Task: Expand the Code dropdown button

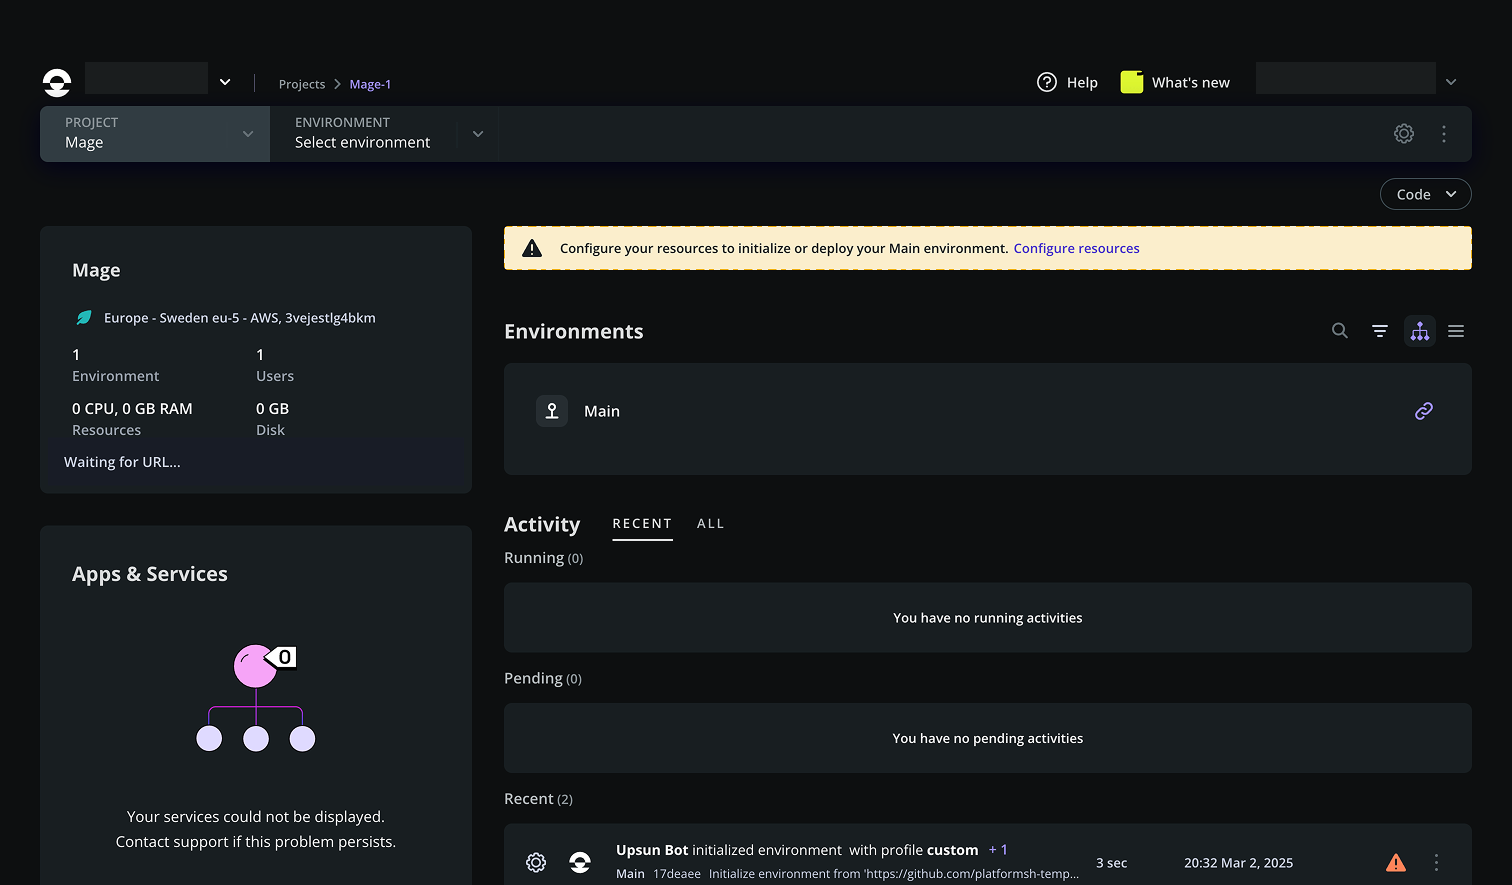Action: click(1426, 194)
